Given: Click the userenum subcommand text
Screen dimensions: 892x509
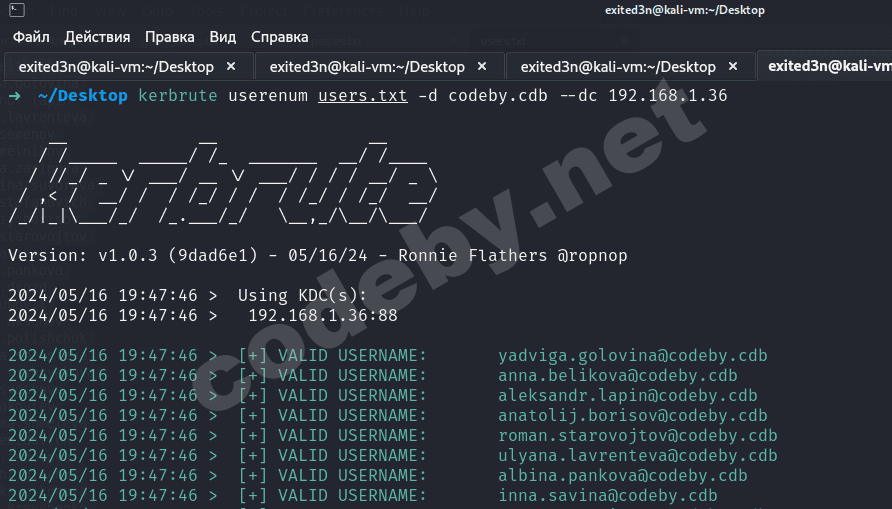Looking at the screenshot, I should (267, 96).
